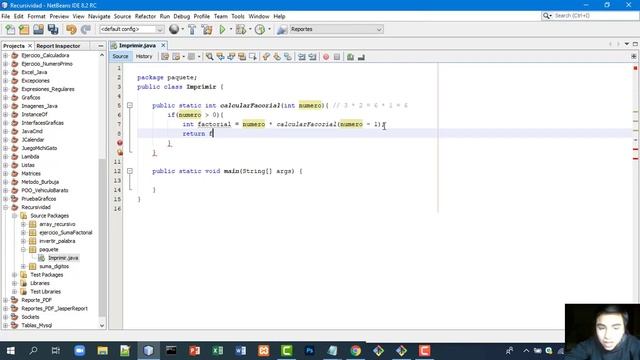This screenshot has height=360, width=640.
Task: Click the Shift Line Left icon
Action: click(302, 57)
